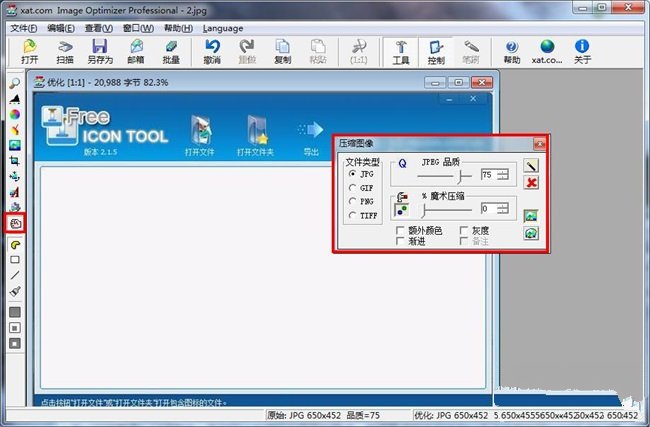Click 导出 arrow in the Free Icon Tool image
This screenshot has width=650, height=427.
click(311, 138)
